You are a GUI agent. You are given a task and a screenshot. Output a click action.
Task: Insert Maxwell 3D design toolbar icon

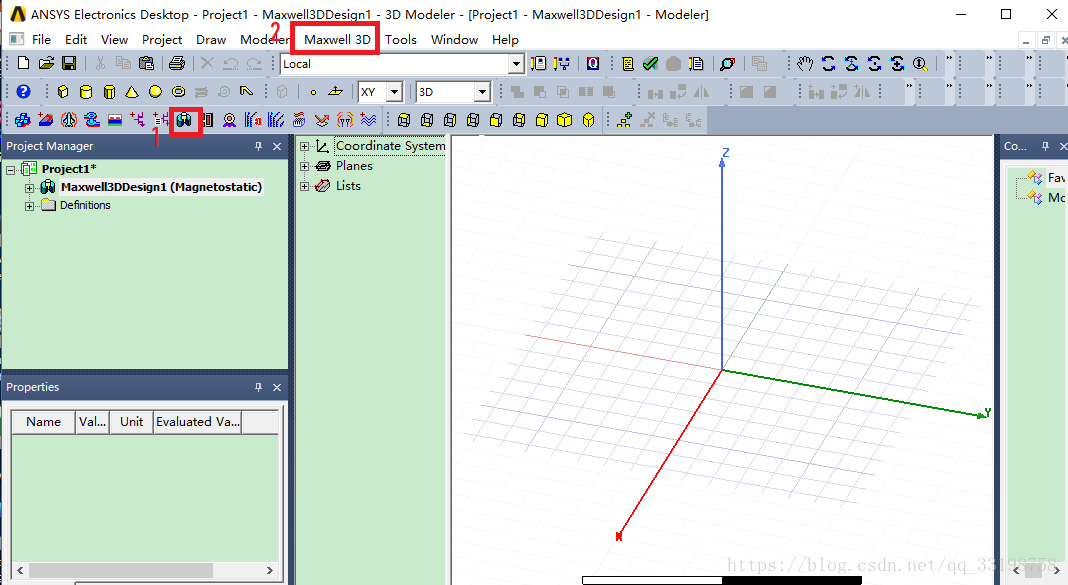(x=185, y=120)
